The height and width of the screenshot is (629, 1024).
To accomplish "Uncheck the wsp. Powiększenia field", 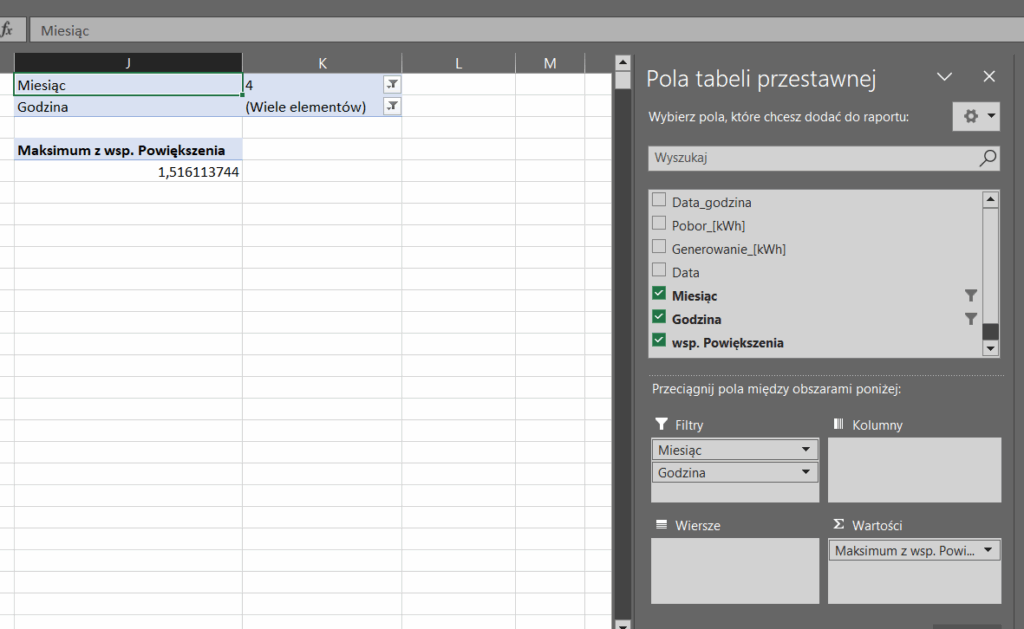I will 659,342.
